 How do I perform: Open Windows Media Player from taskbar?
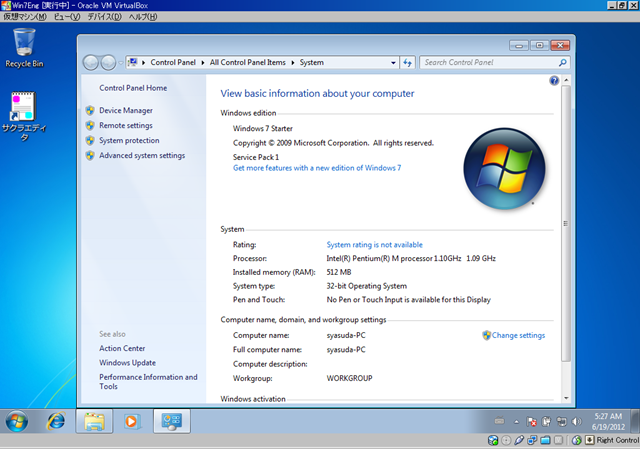(x=131, y=421)
